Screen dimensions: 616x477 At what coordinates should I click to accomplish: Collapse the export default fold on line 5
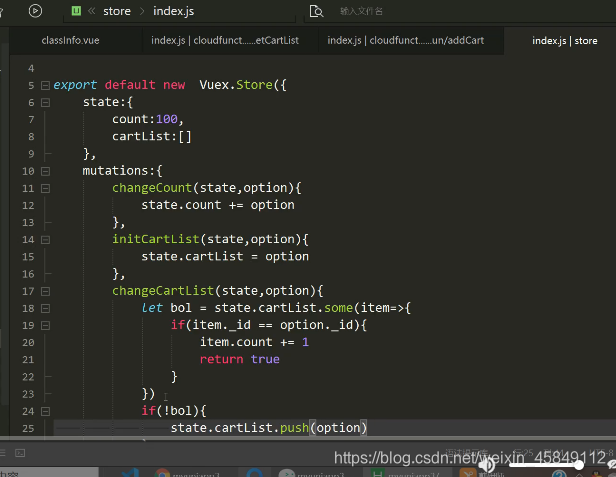tap(46, 85)
